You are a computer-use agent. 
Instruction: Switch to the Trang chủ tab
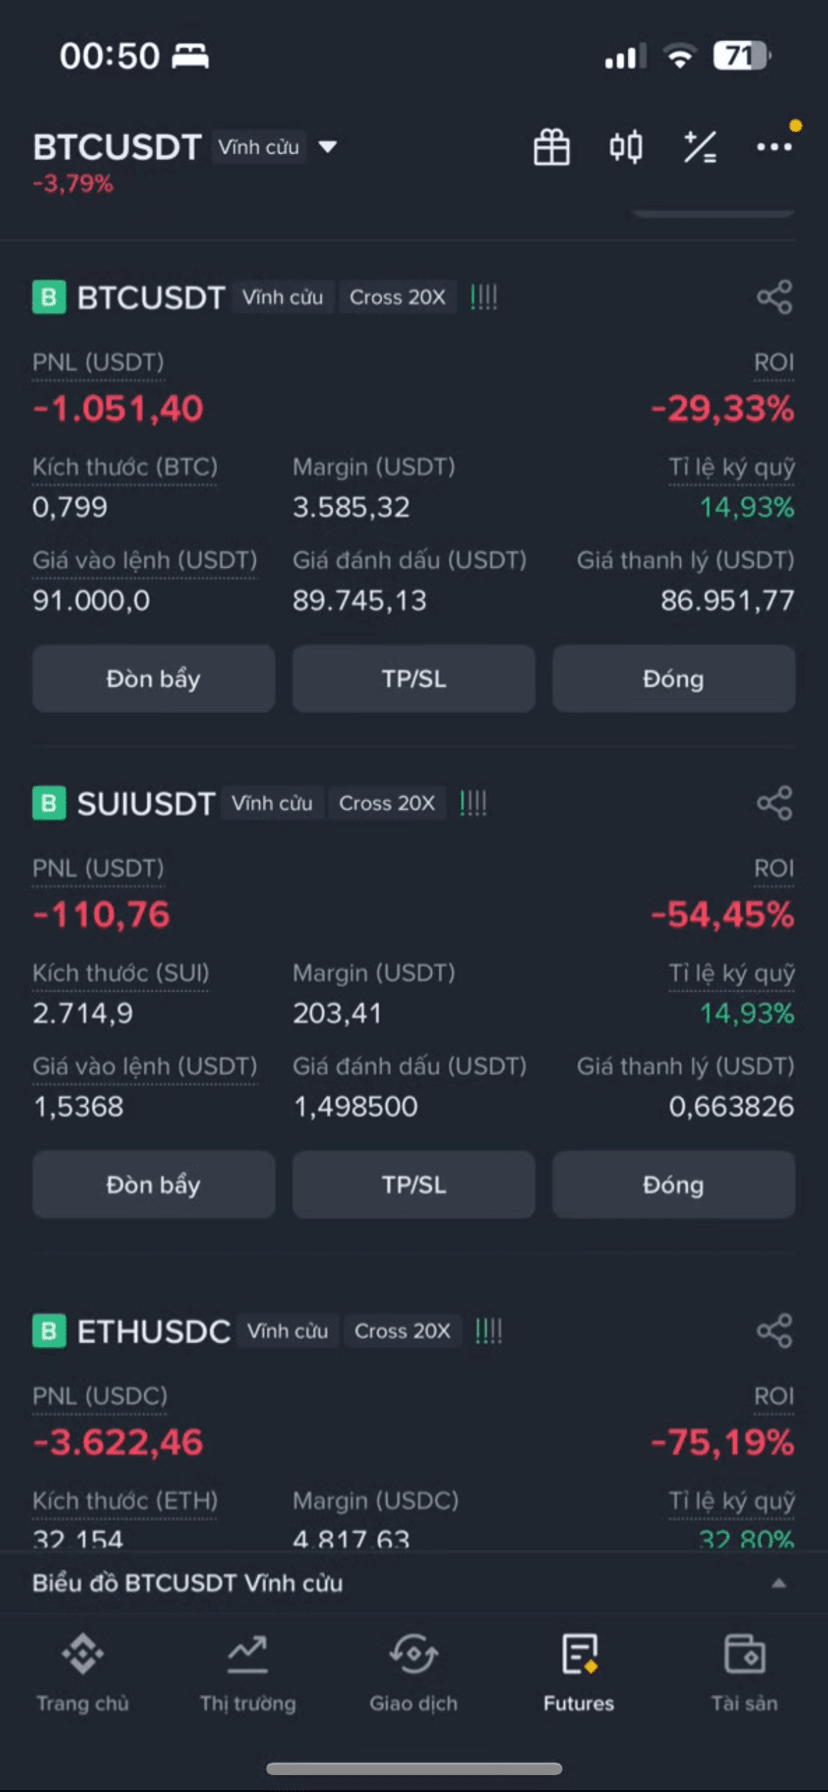point(83,1673)
